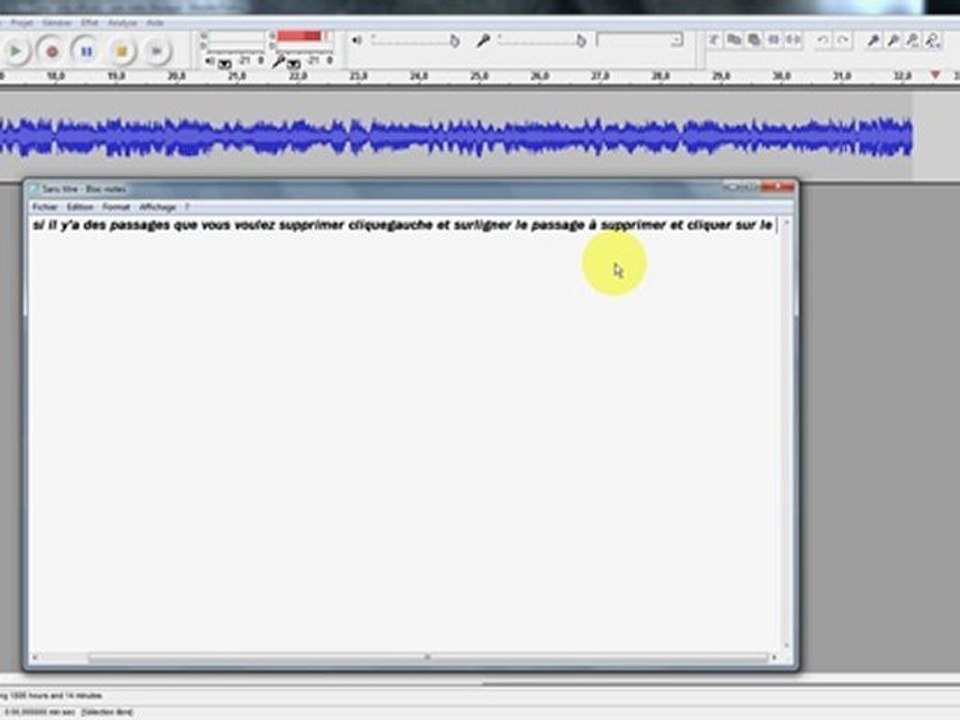Open the Générer menu in Audacity

click(x=57, y=23)
